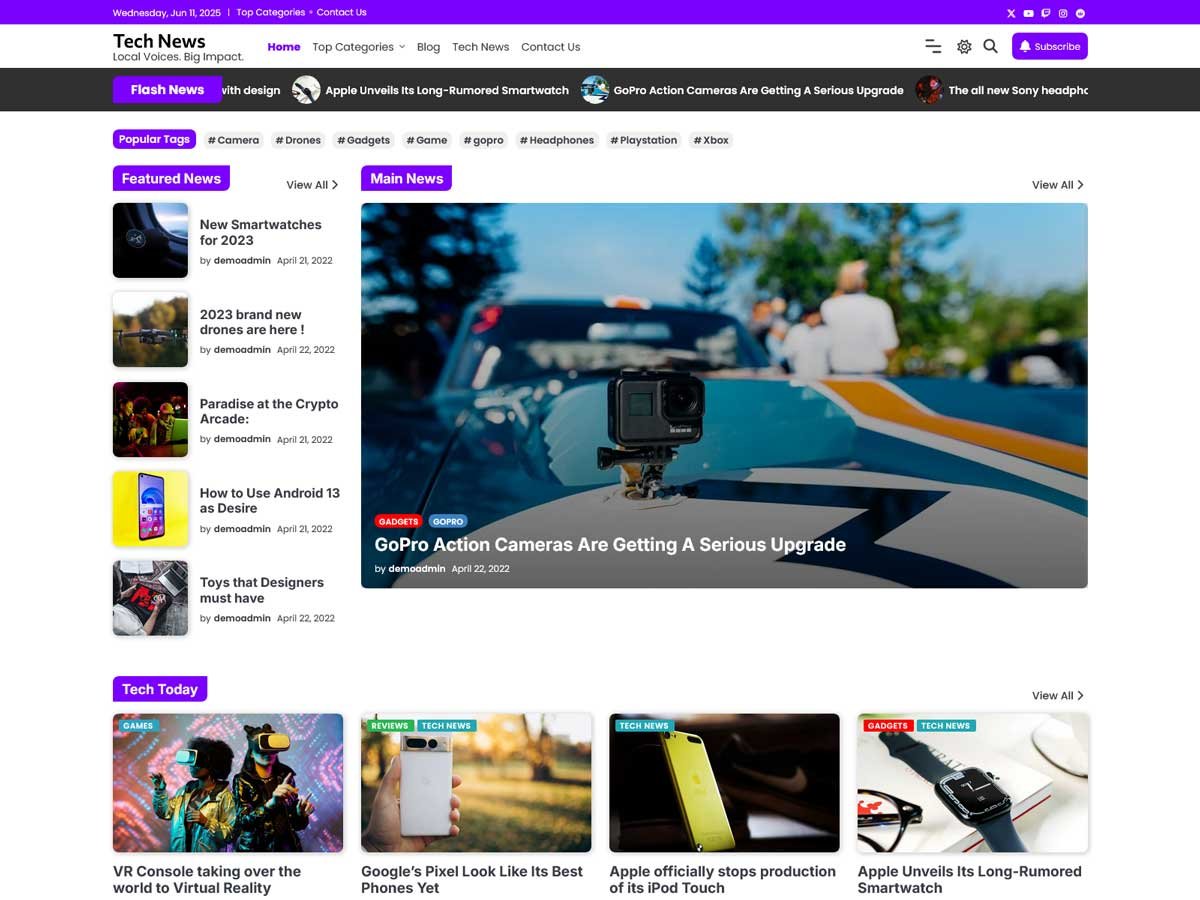Viewport: 1200px width, 900px height.
Task: Click the Flash News label
Action: (167, 90)
